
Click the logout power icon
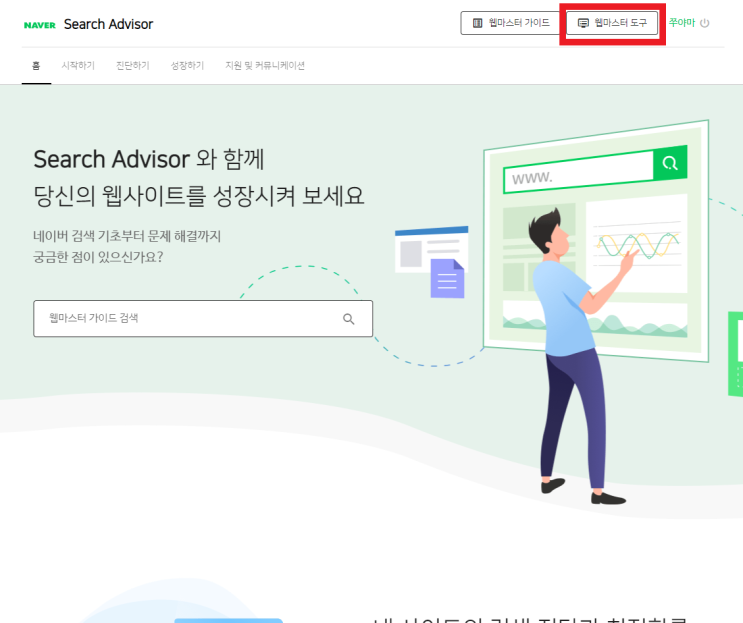click(705, 23)
